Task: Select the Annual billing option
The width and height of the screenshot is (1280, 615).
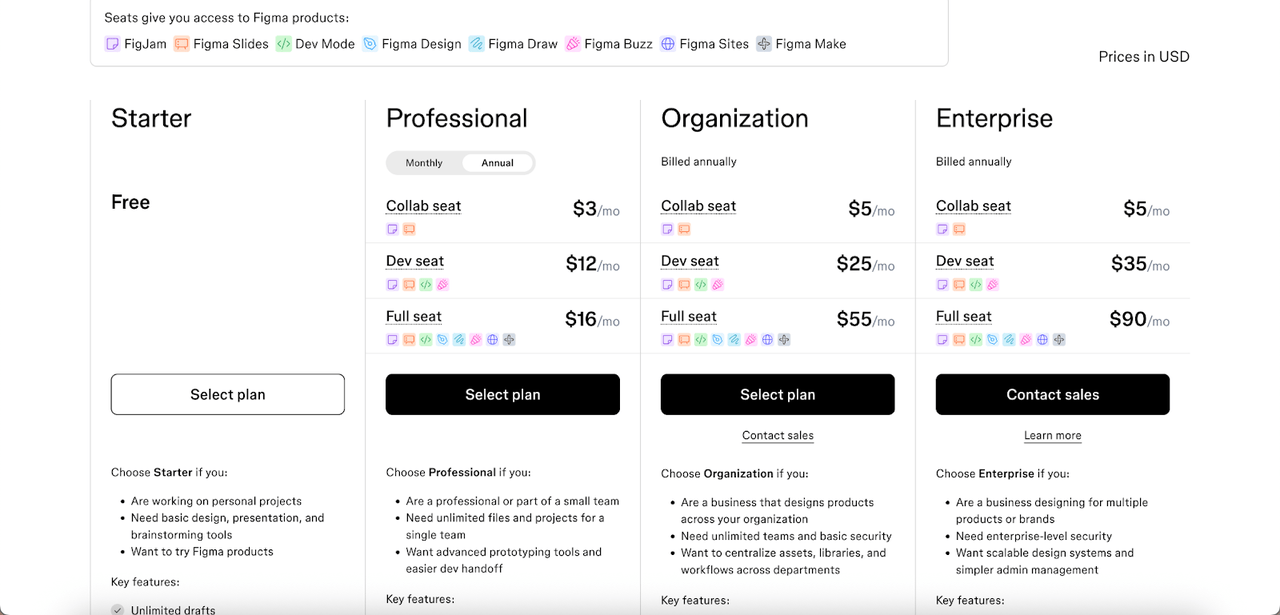Action: pyautogui.click(x=497, y=162)
